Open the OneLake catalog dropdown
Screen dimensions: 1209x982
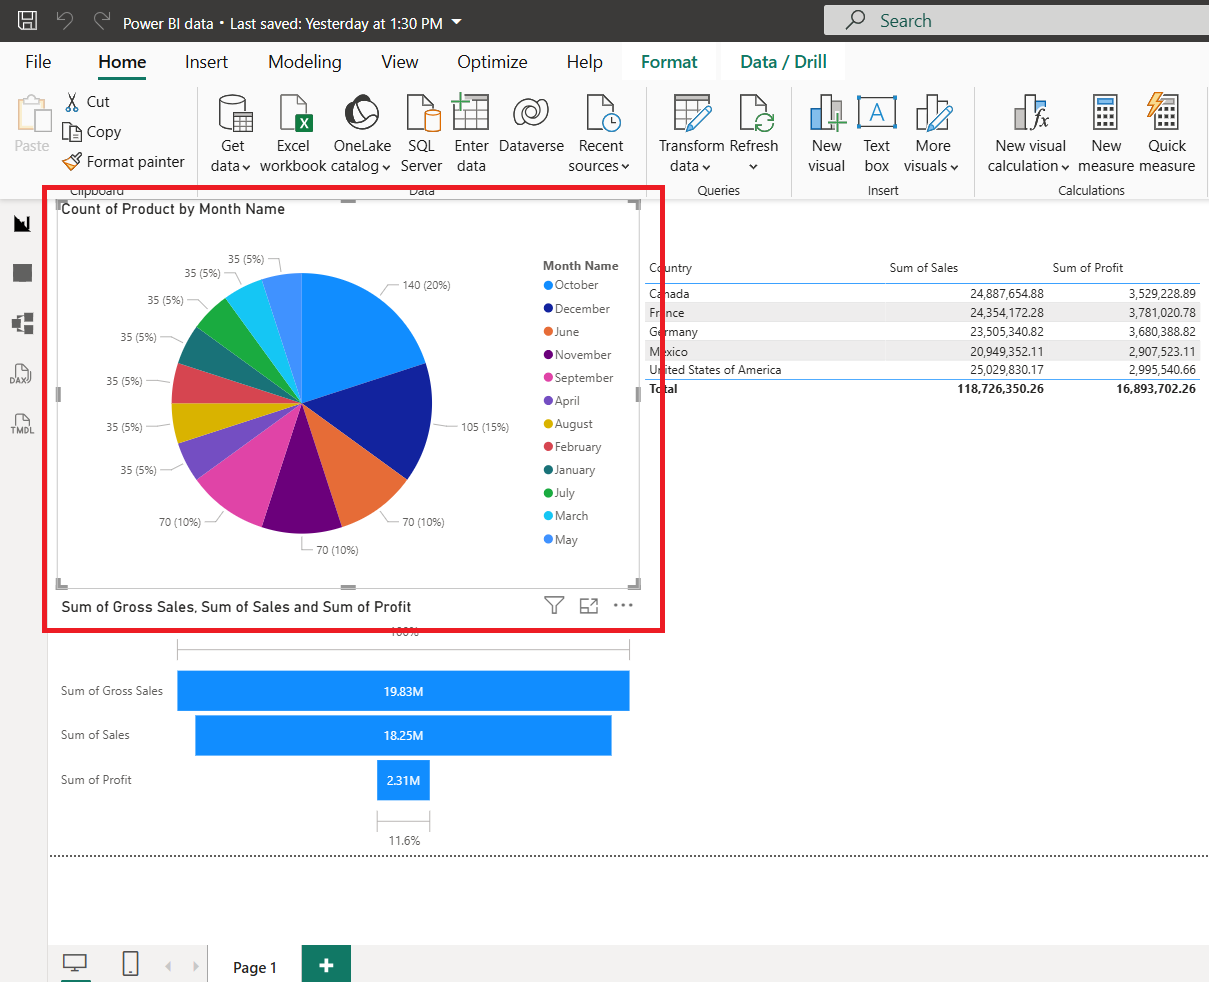coord(362,134)
